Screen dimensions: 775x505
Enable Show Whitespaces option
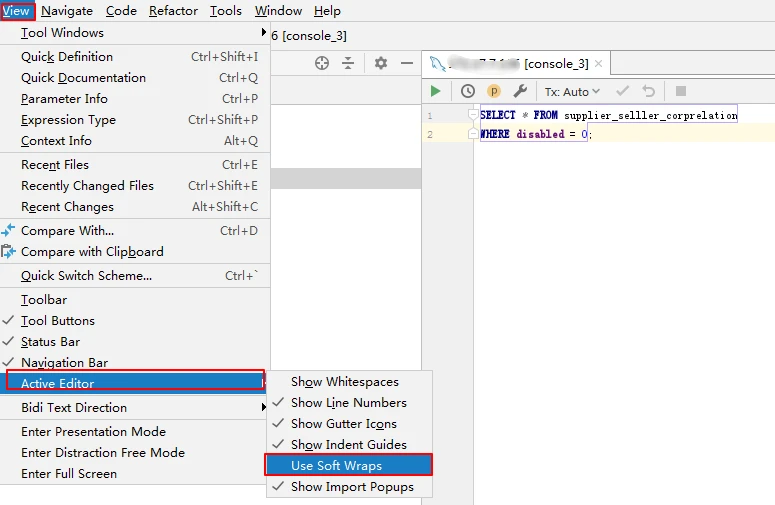pyautogui.click(x=349, y=381)
